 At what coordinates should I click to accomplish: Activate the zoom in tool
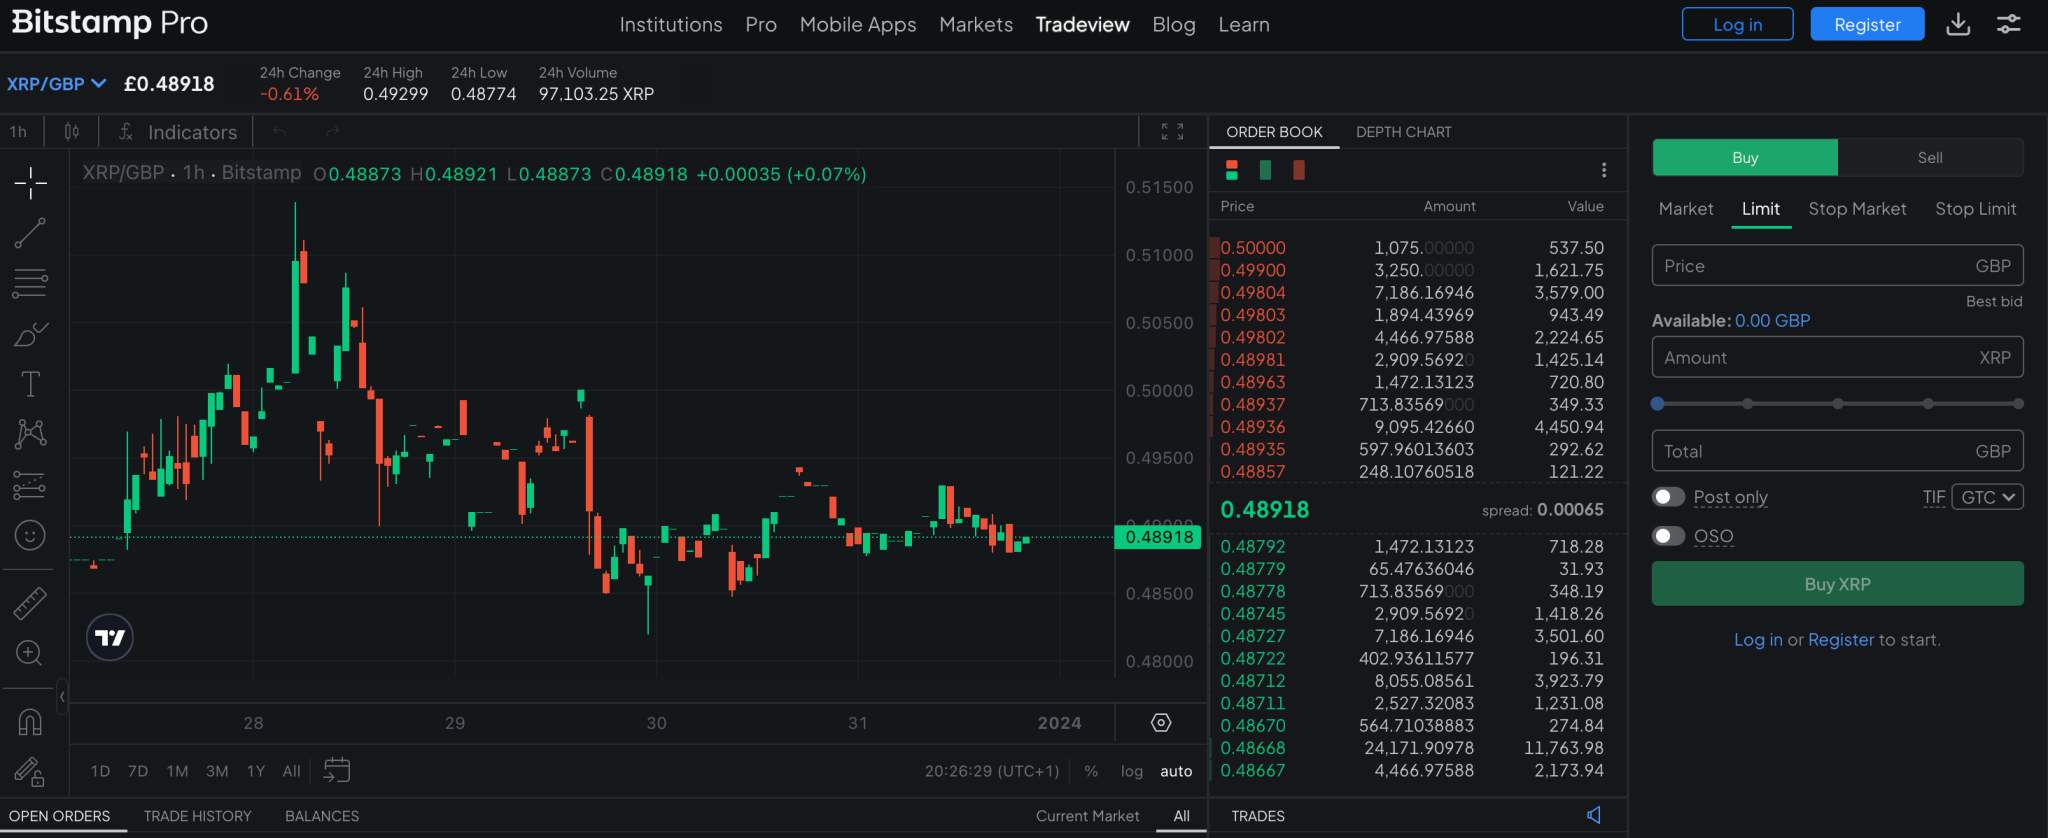pyautogui.click(x=30, y=653)
